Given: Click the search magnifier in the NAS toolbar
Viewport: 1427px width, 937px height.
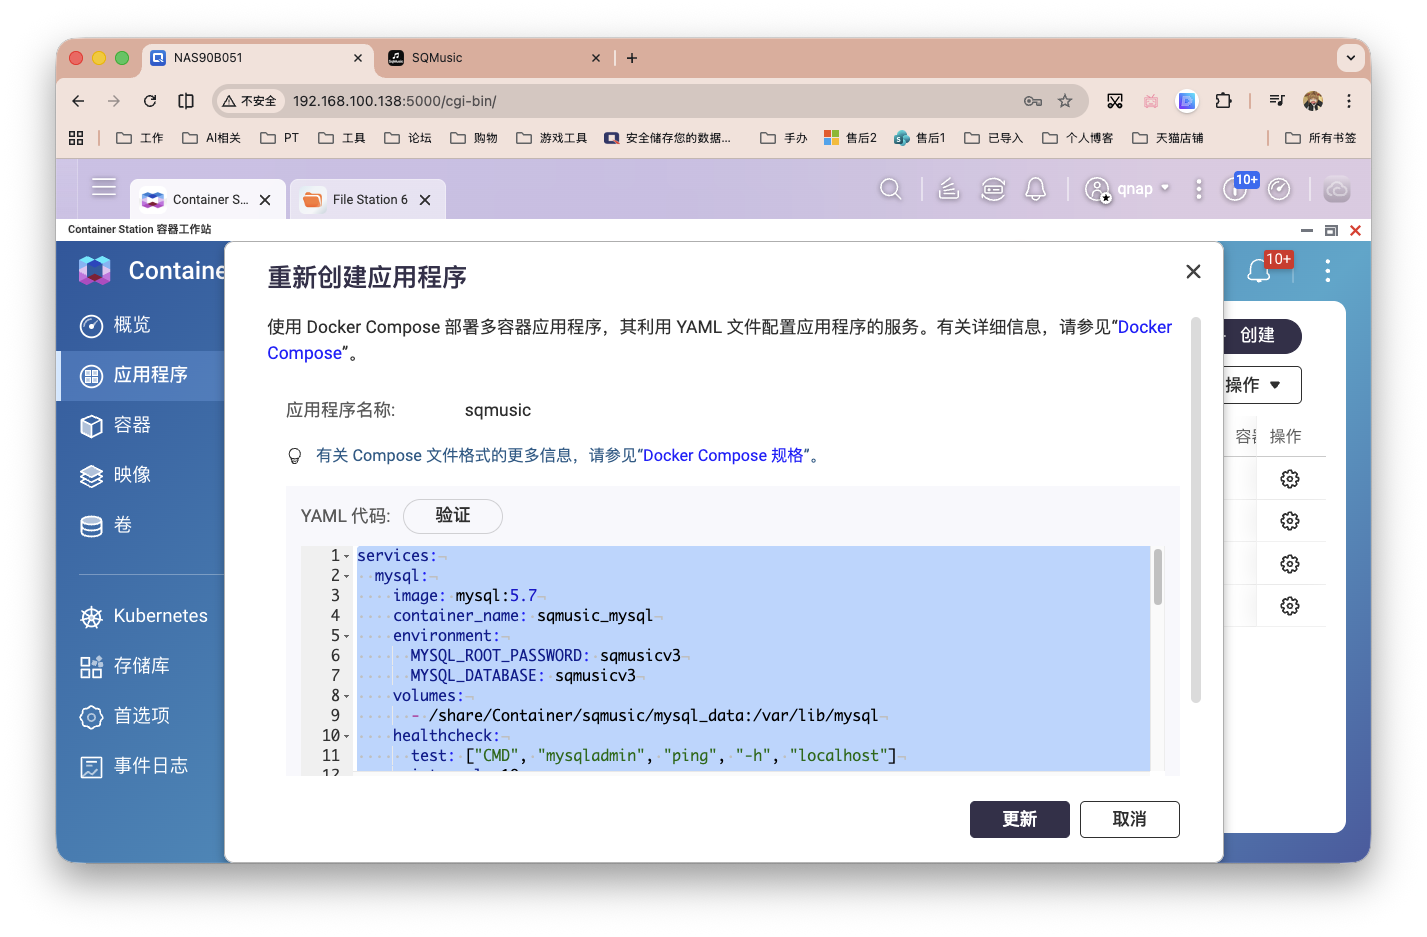Looking at the screenshot, I should (890, 188).
